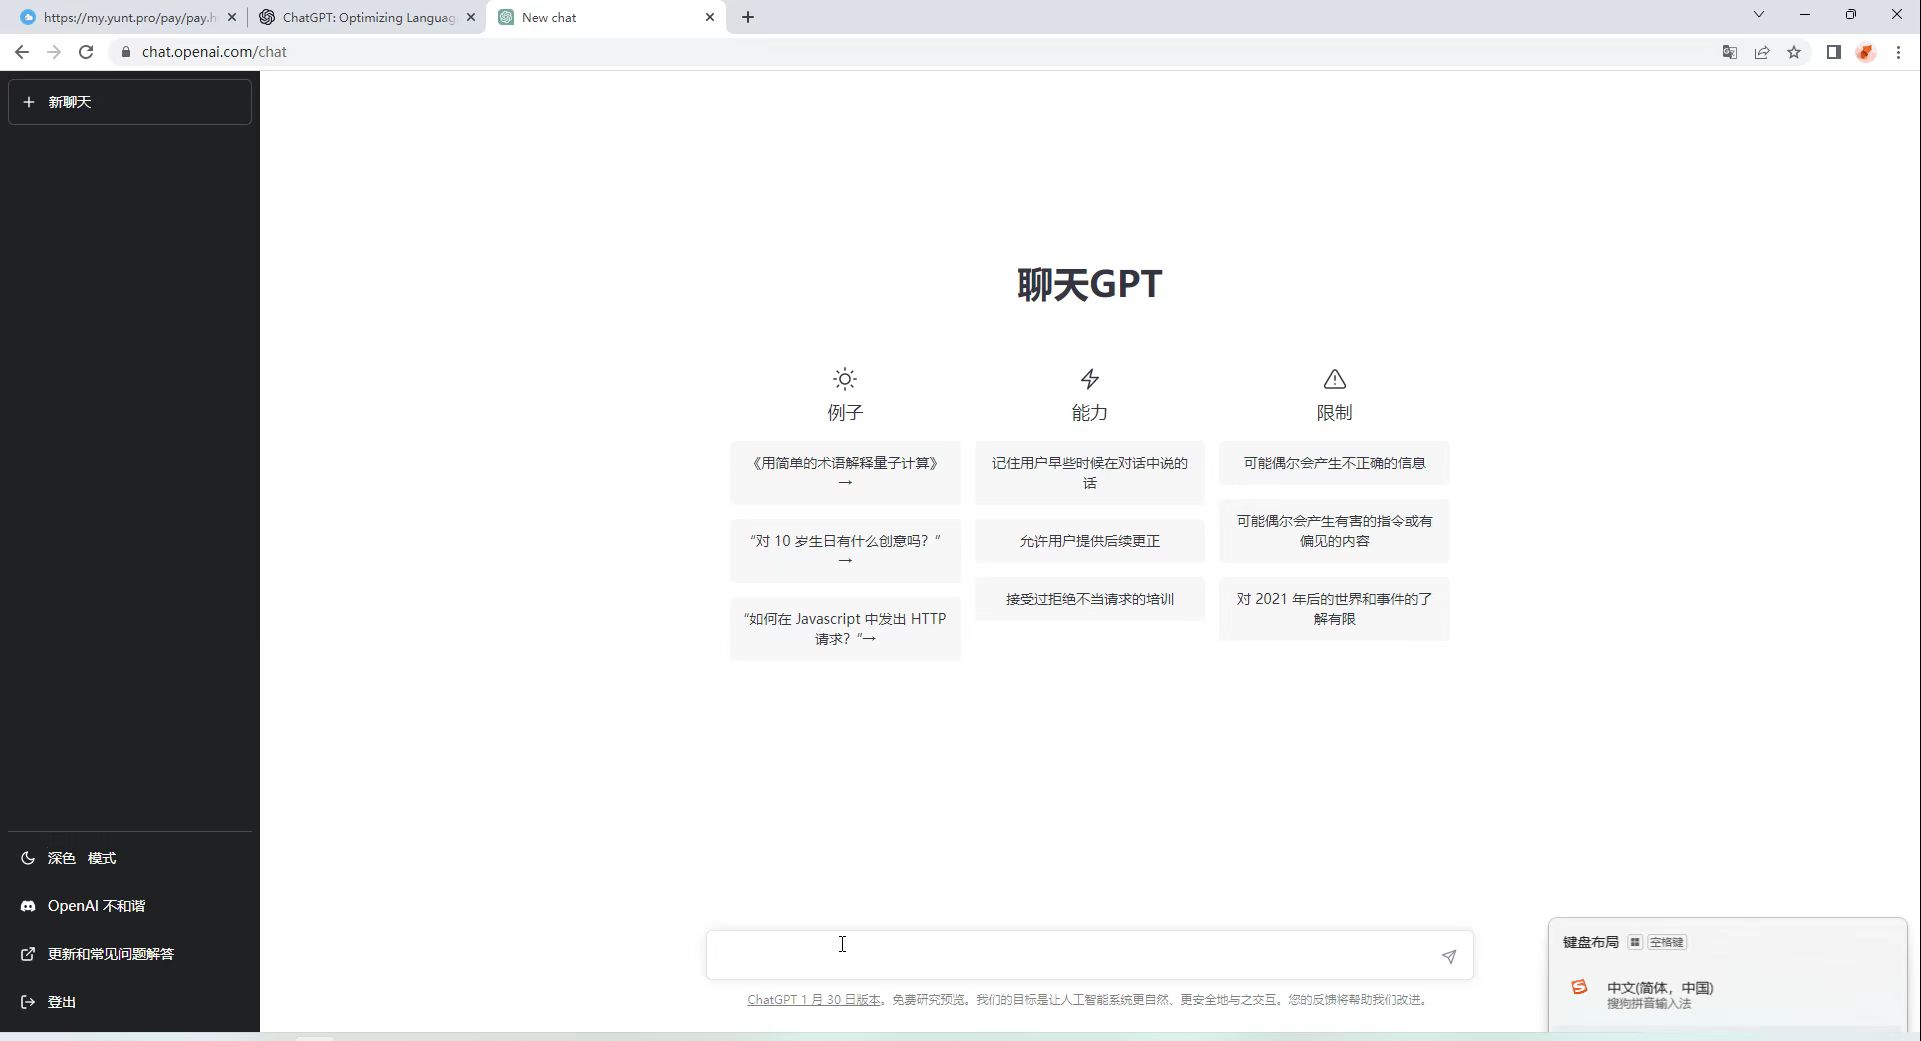Click the 键盘布局 header text

pos(1591,942)
